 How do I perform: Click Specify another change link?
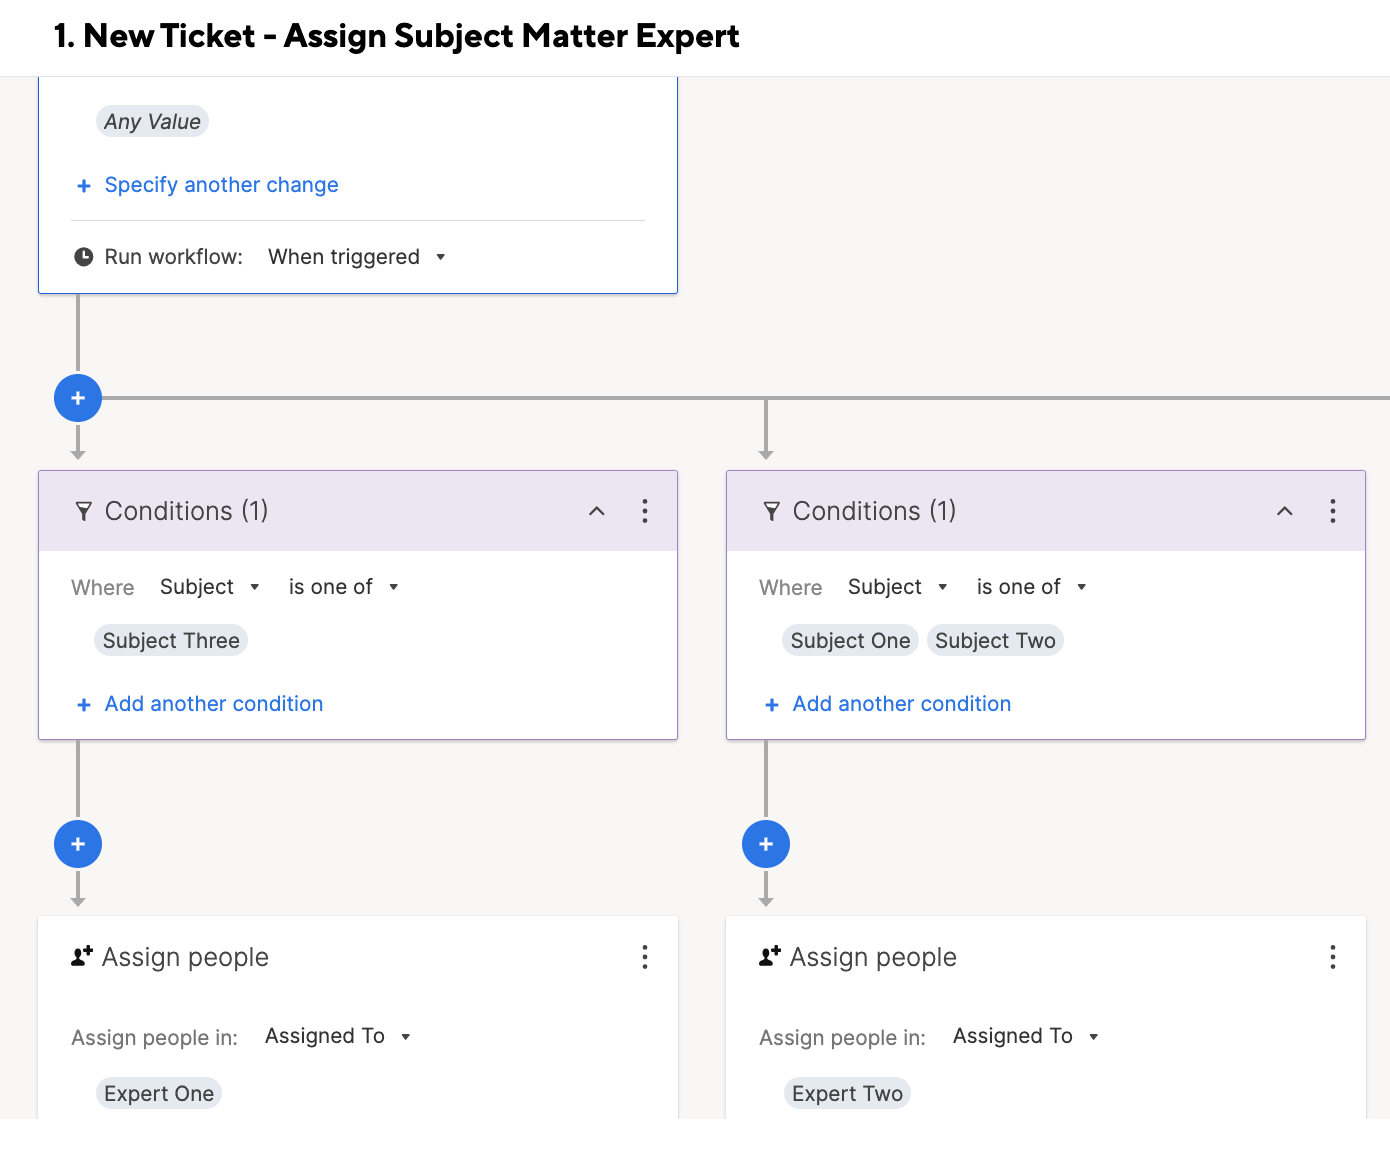(221, 185)
